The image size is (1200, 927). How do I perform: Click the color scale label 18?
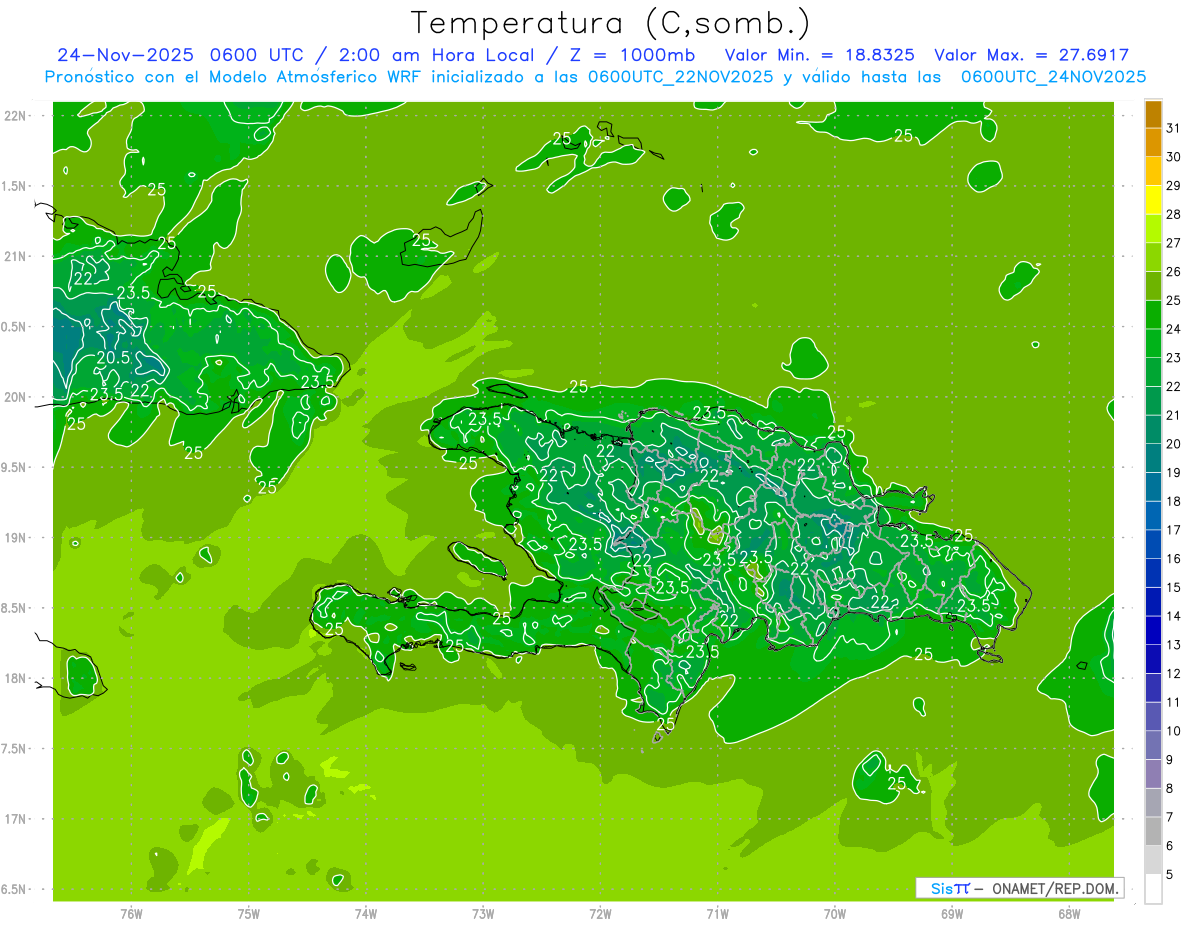[1174, 502]
